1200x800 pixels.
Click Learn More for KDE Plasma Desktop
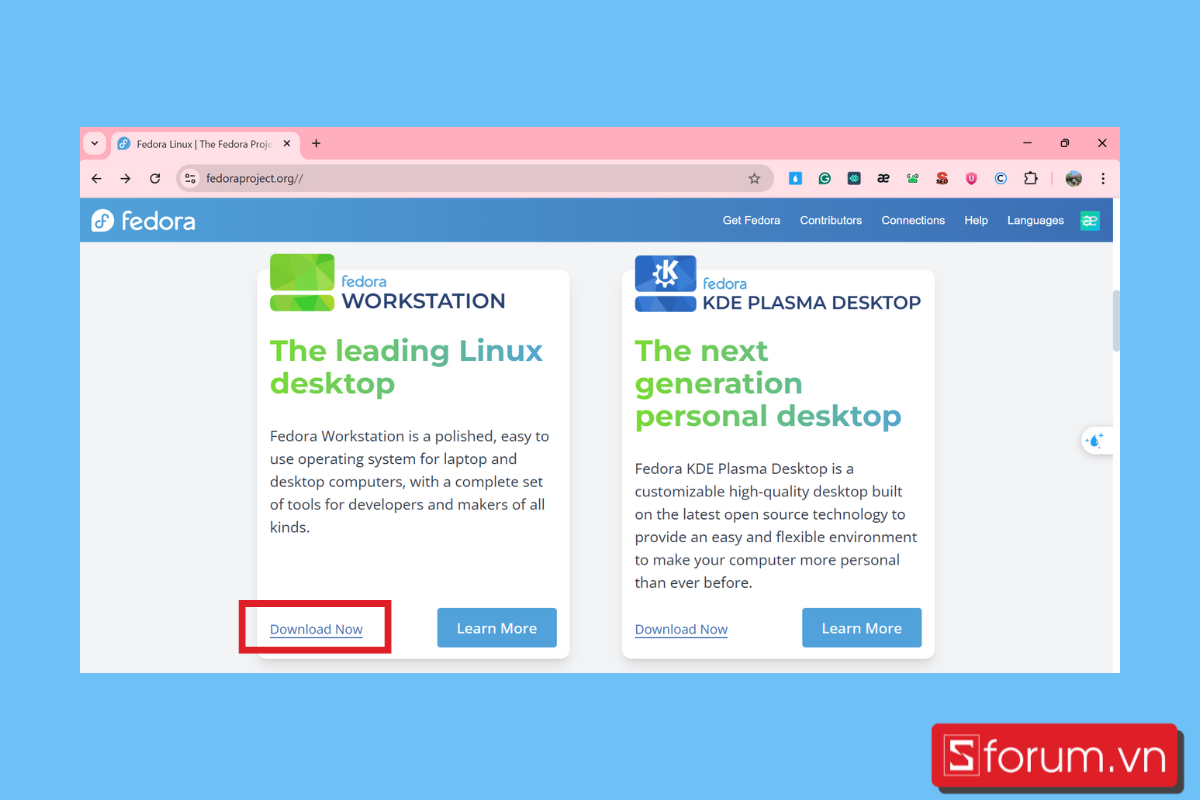[862, 628]
